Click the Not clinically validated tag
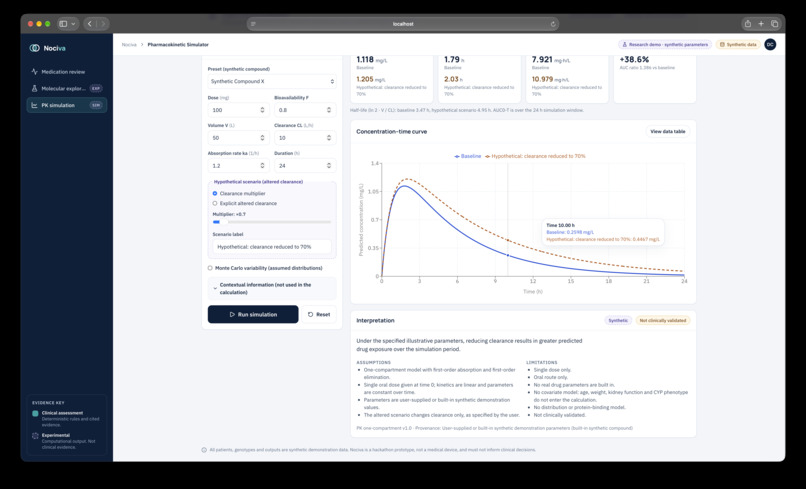The height and width of the screenshot is (489, 806). (x=663, y=320)
